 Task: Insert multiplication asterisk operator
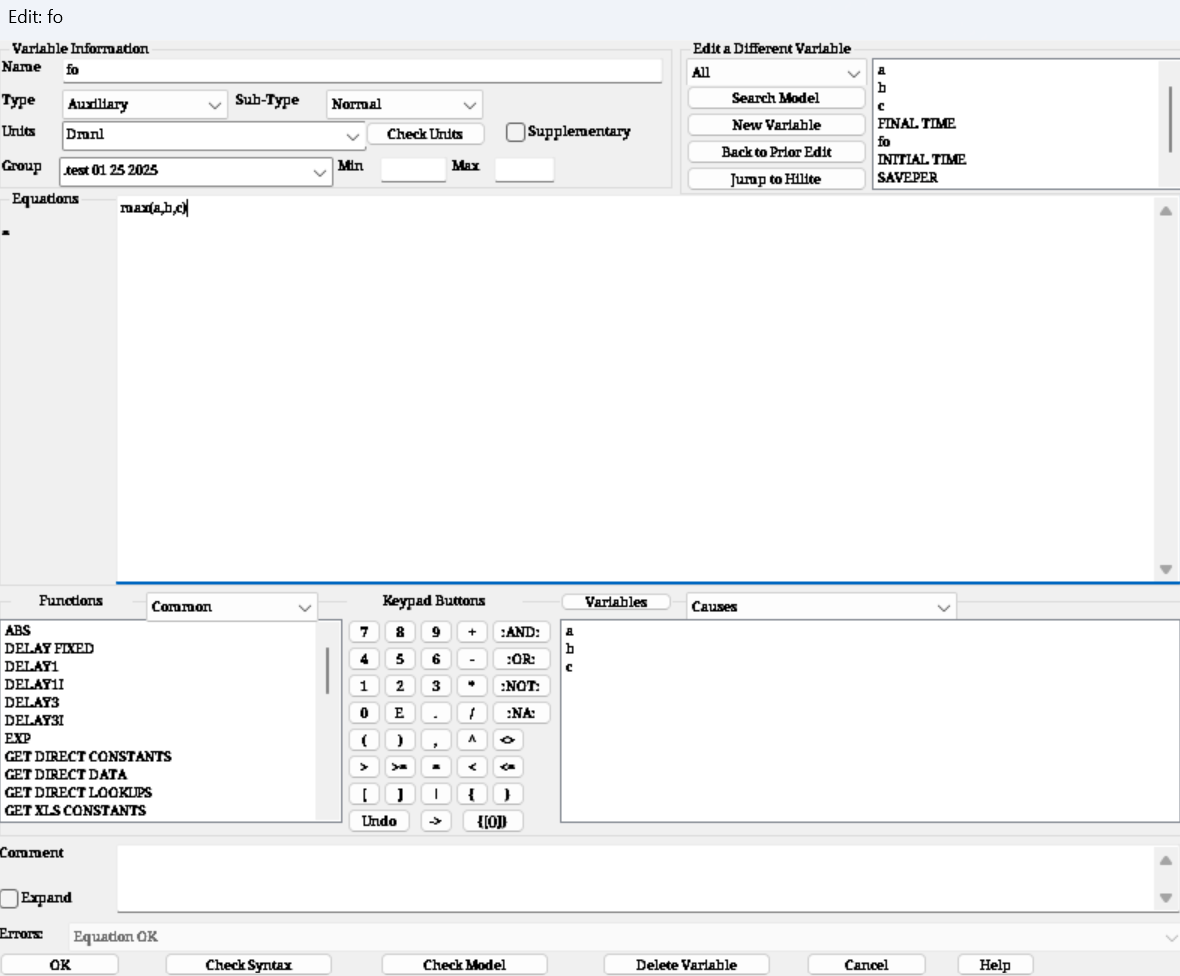pyautogui.click(x=472, y=686)
